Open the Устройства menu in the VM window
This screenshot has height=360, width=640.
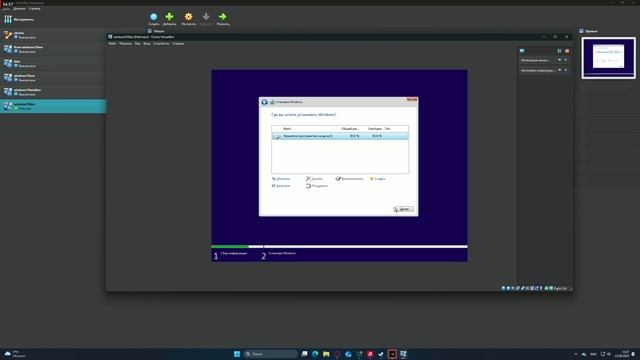161,43
